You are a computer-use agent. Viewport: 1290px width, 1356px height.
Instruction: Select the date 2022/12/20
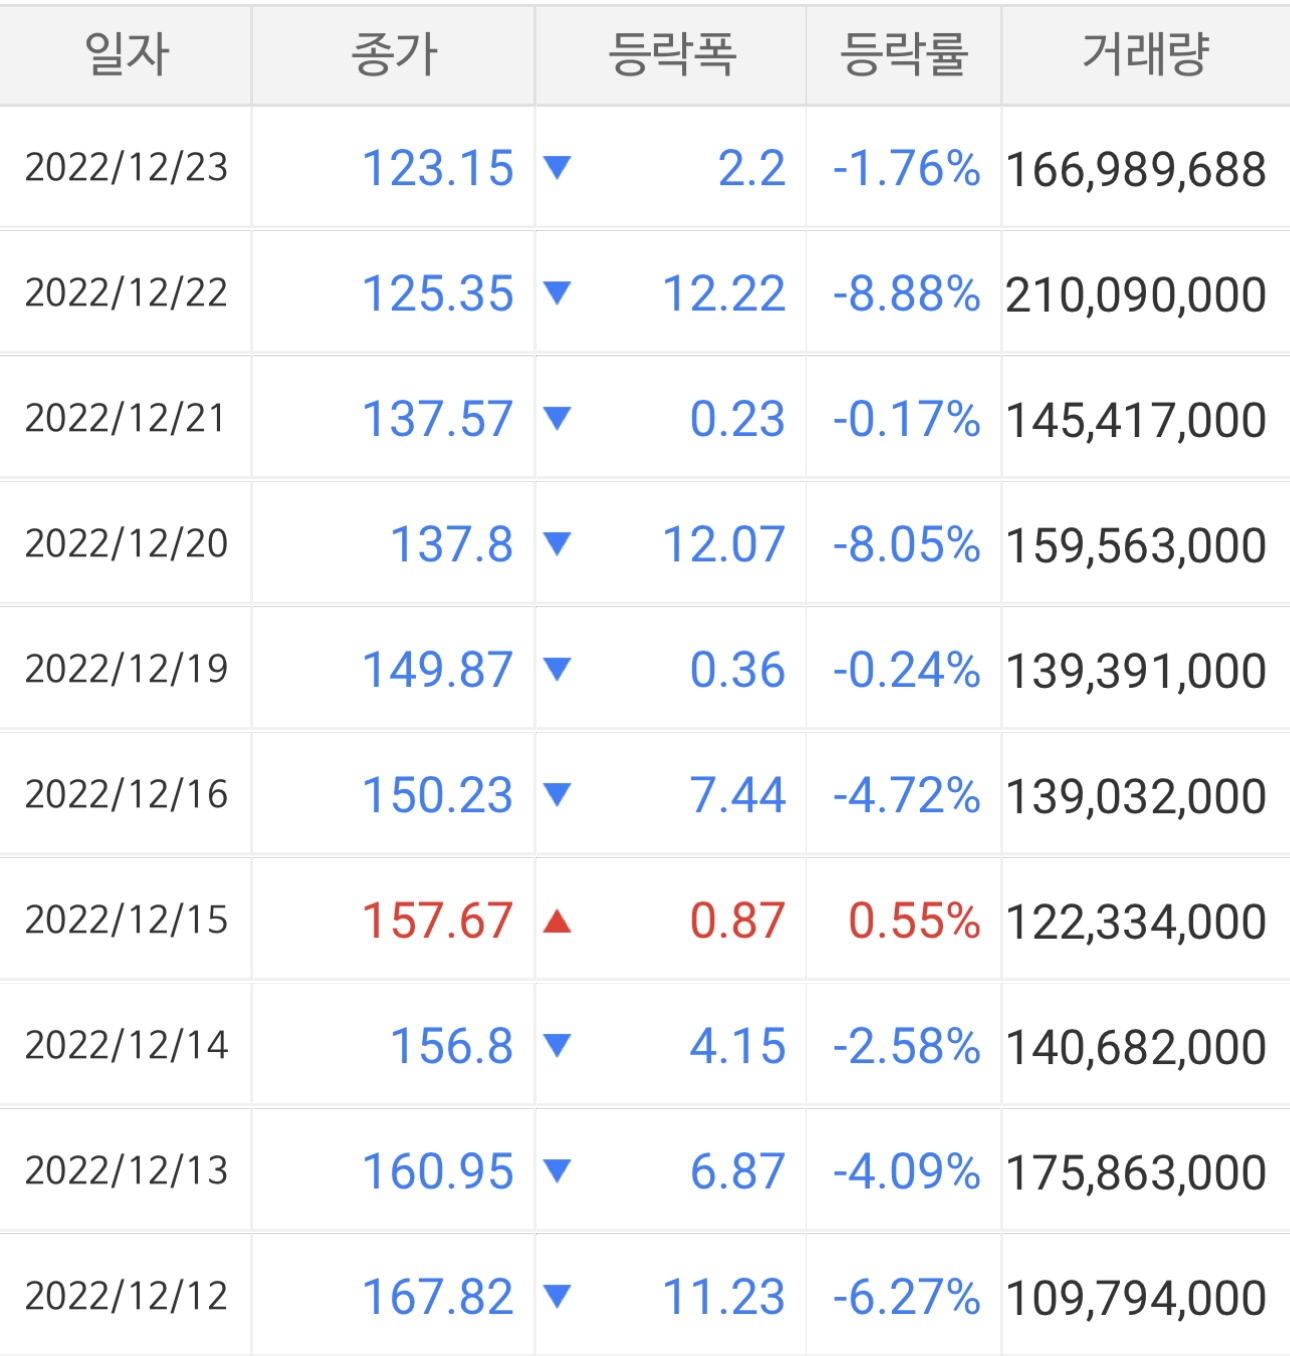(127, 544)
